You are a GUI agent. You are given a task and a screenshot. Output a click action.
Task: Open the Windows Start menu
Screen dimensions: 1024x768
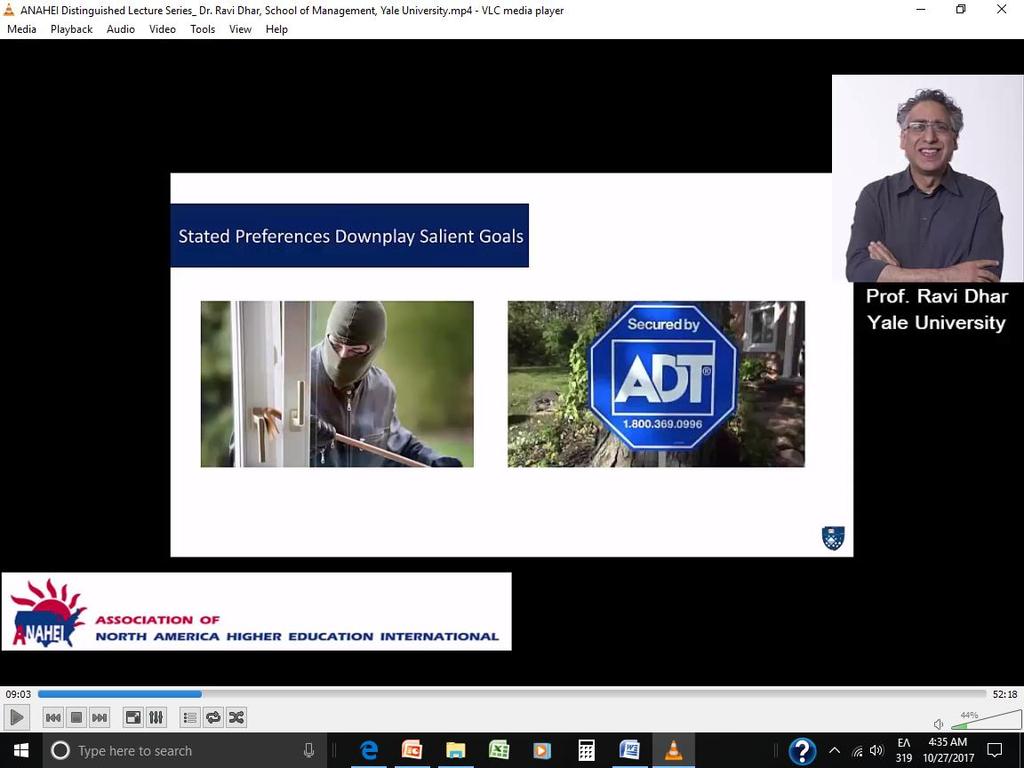click(x=21, y=750)
